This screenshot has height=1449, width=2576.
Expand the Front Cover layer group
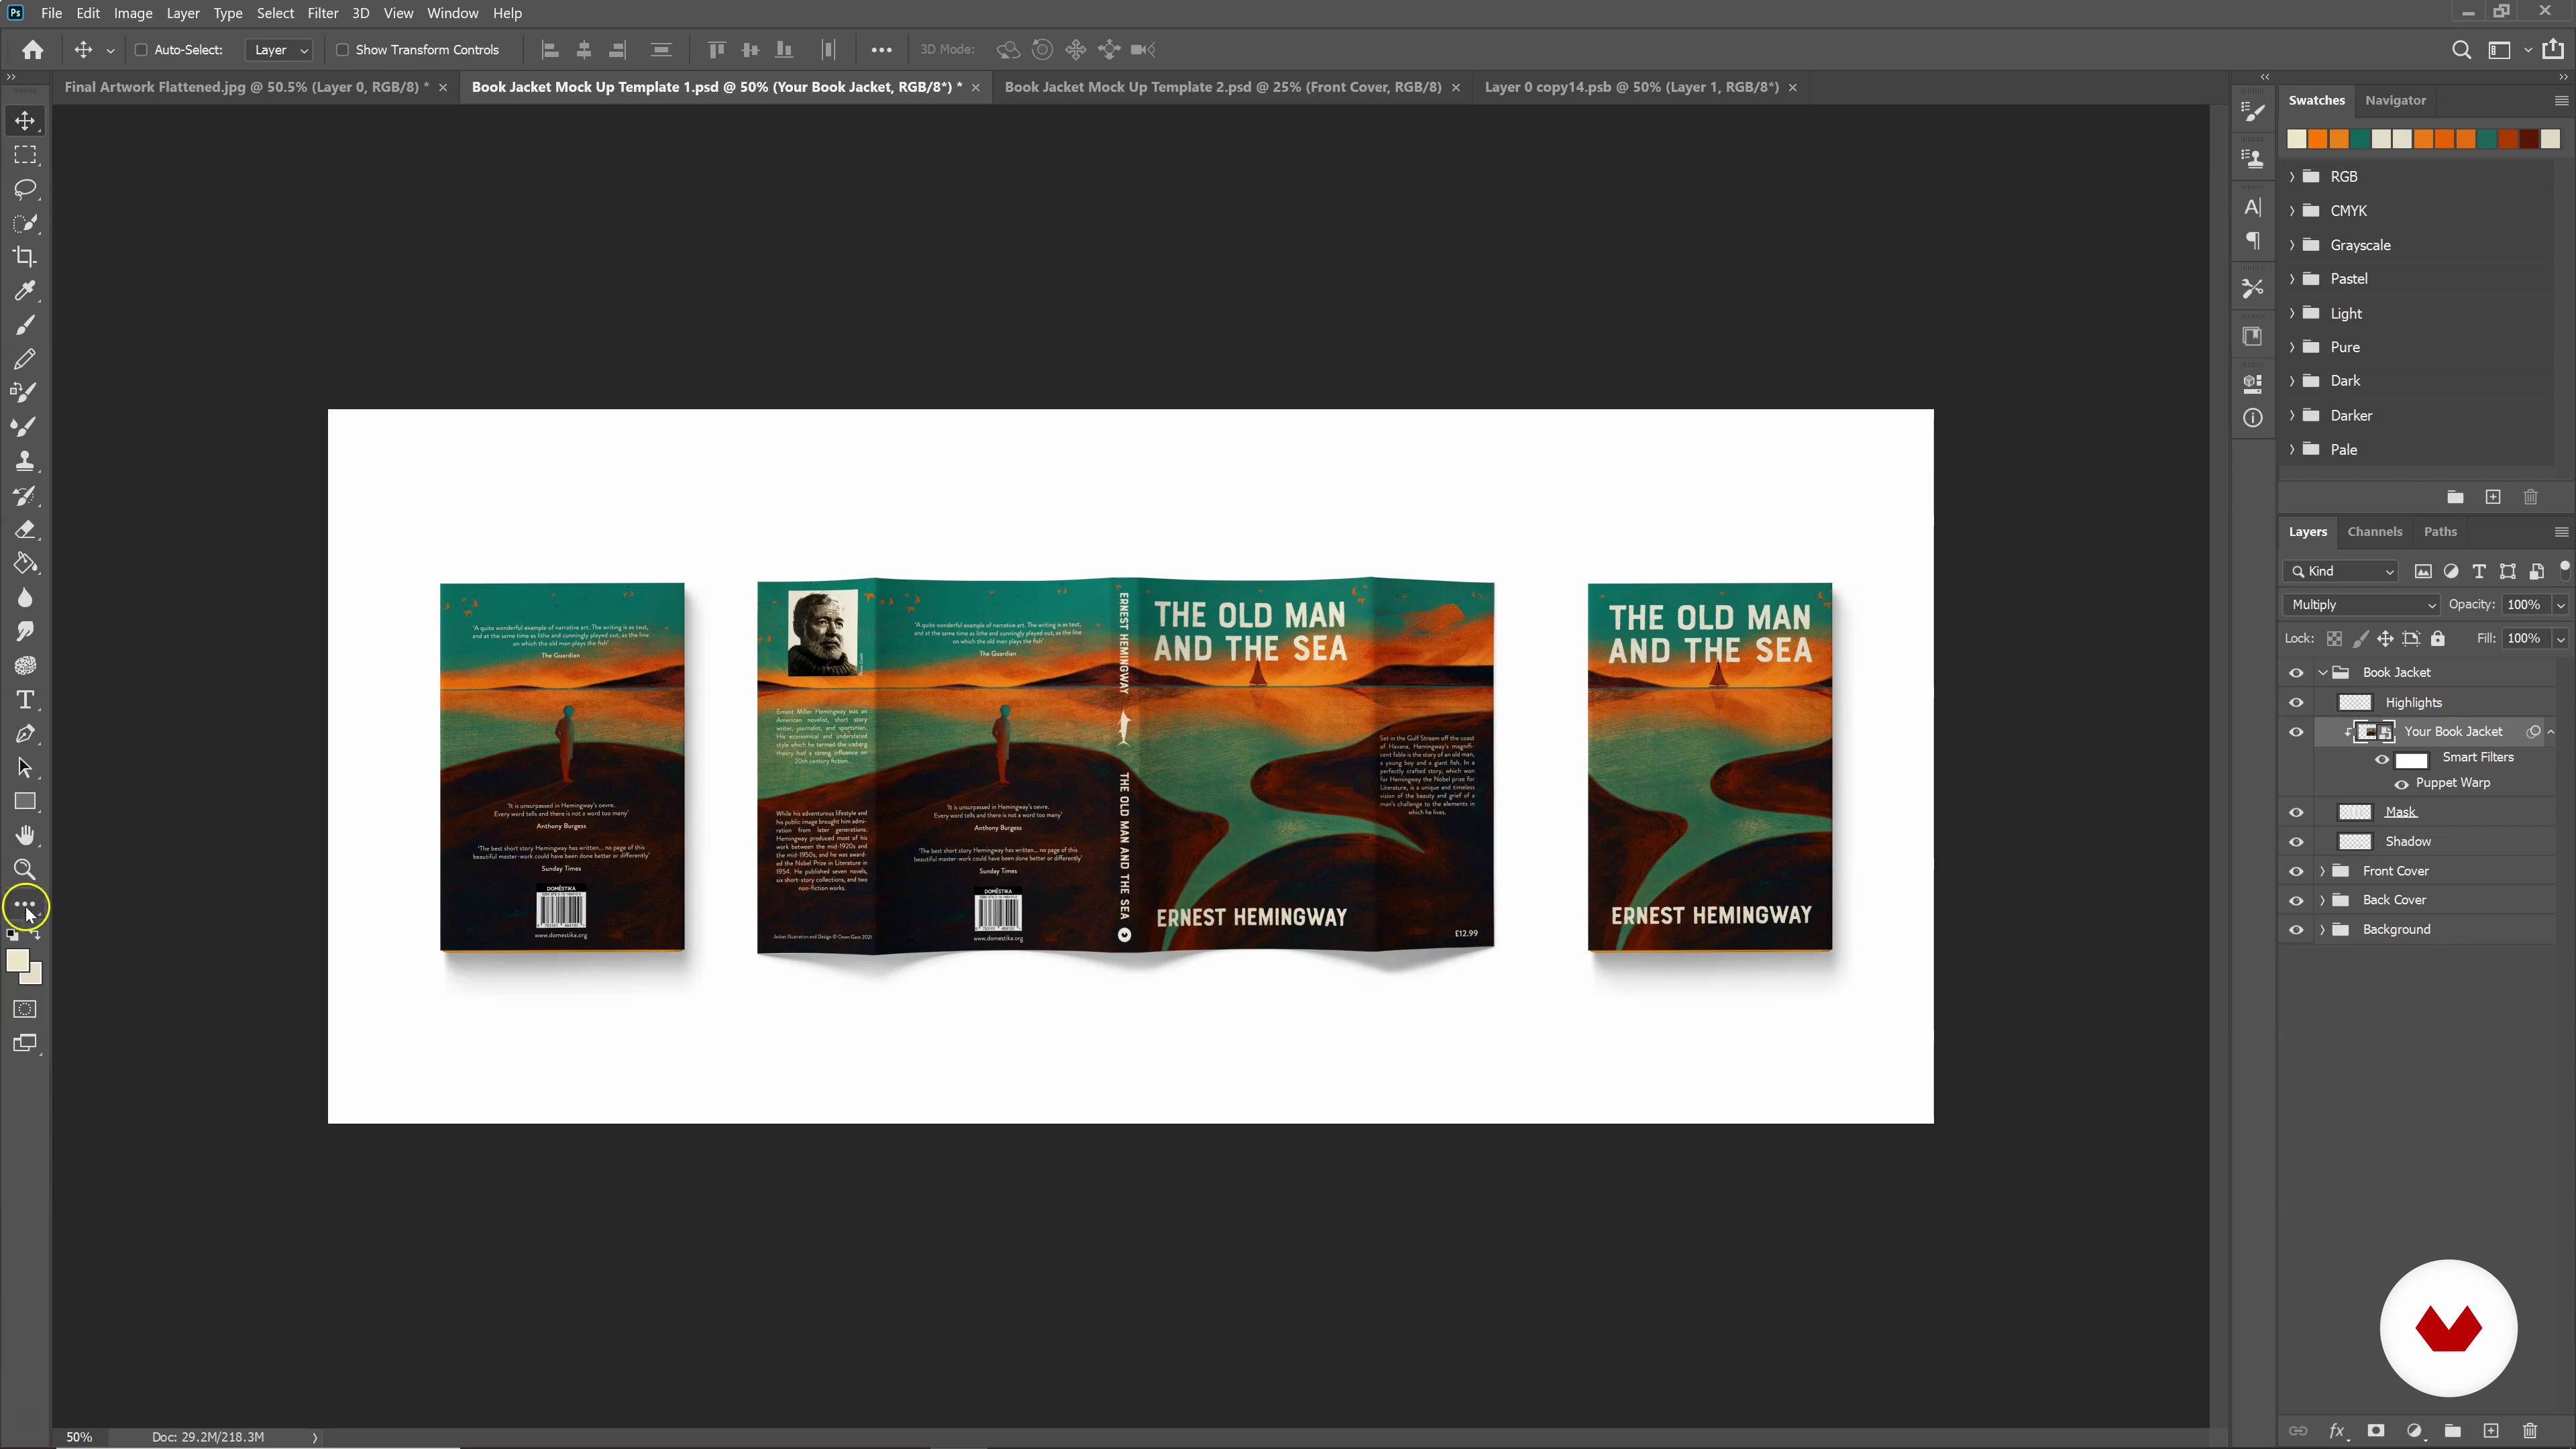click(2322, 871)
